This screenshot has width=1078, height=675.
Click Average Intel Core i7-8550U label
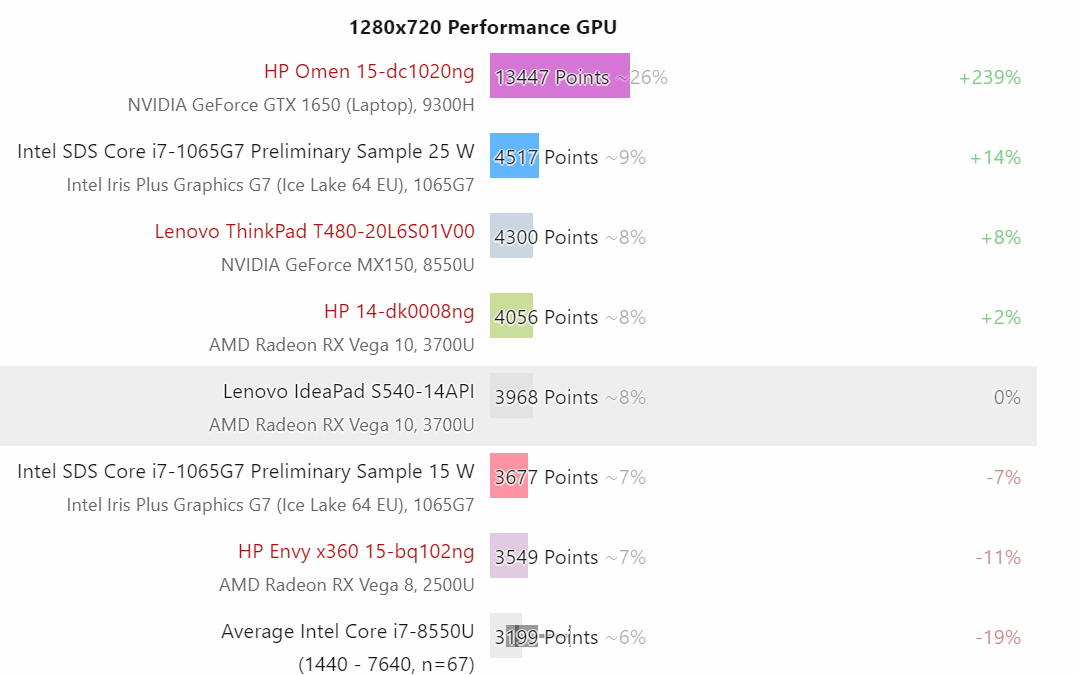click(x=348, y=632)
